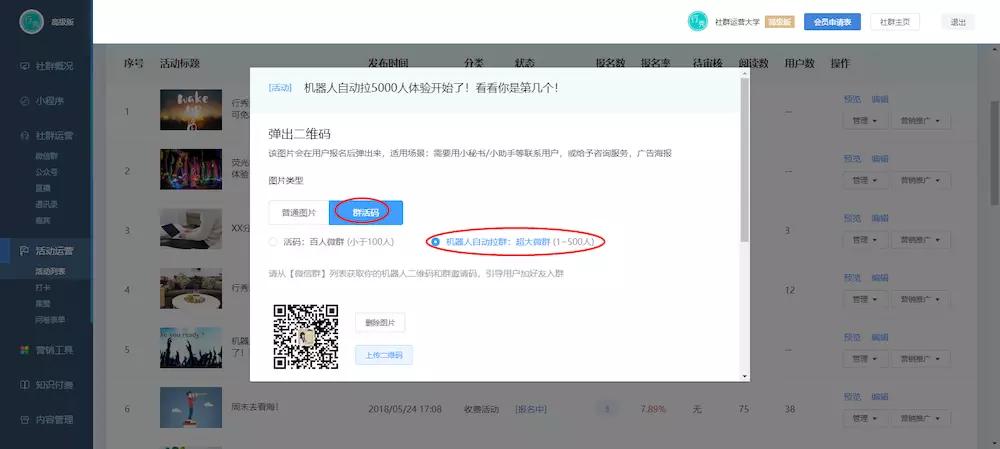Screen dimensions: 1000x449
Task: Open 活动列表 in sidebar submenu
Action: 50,272
